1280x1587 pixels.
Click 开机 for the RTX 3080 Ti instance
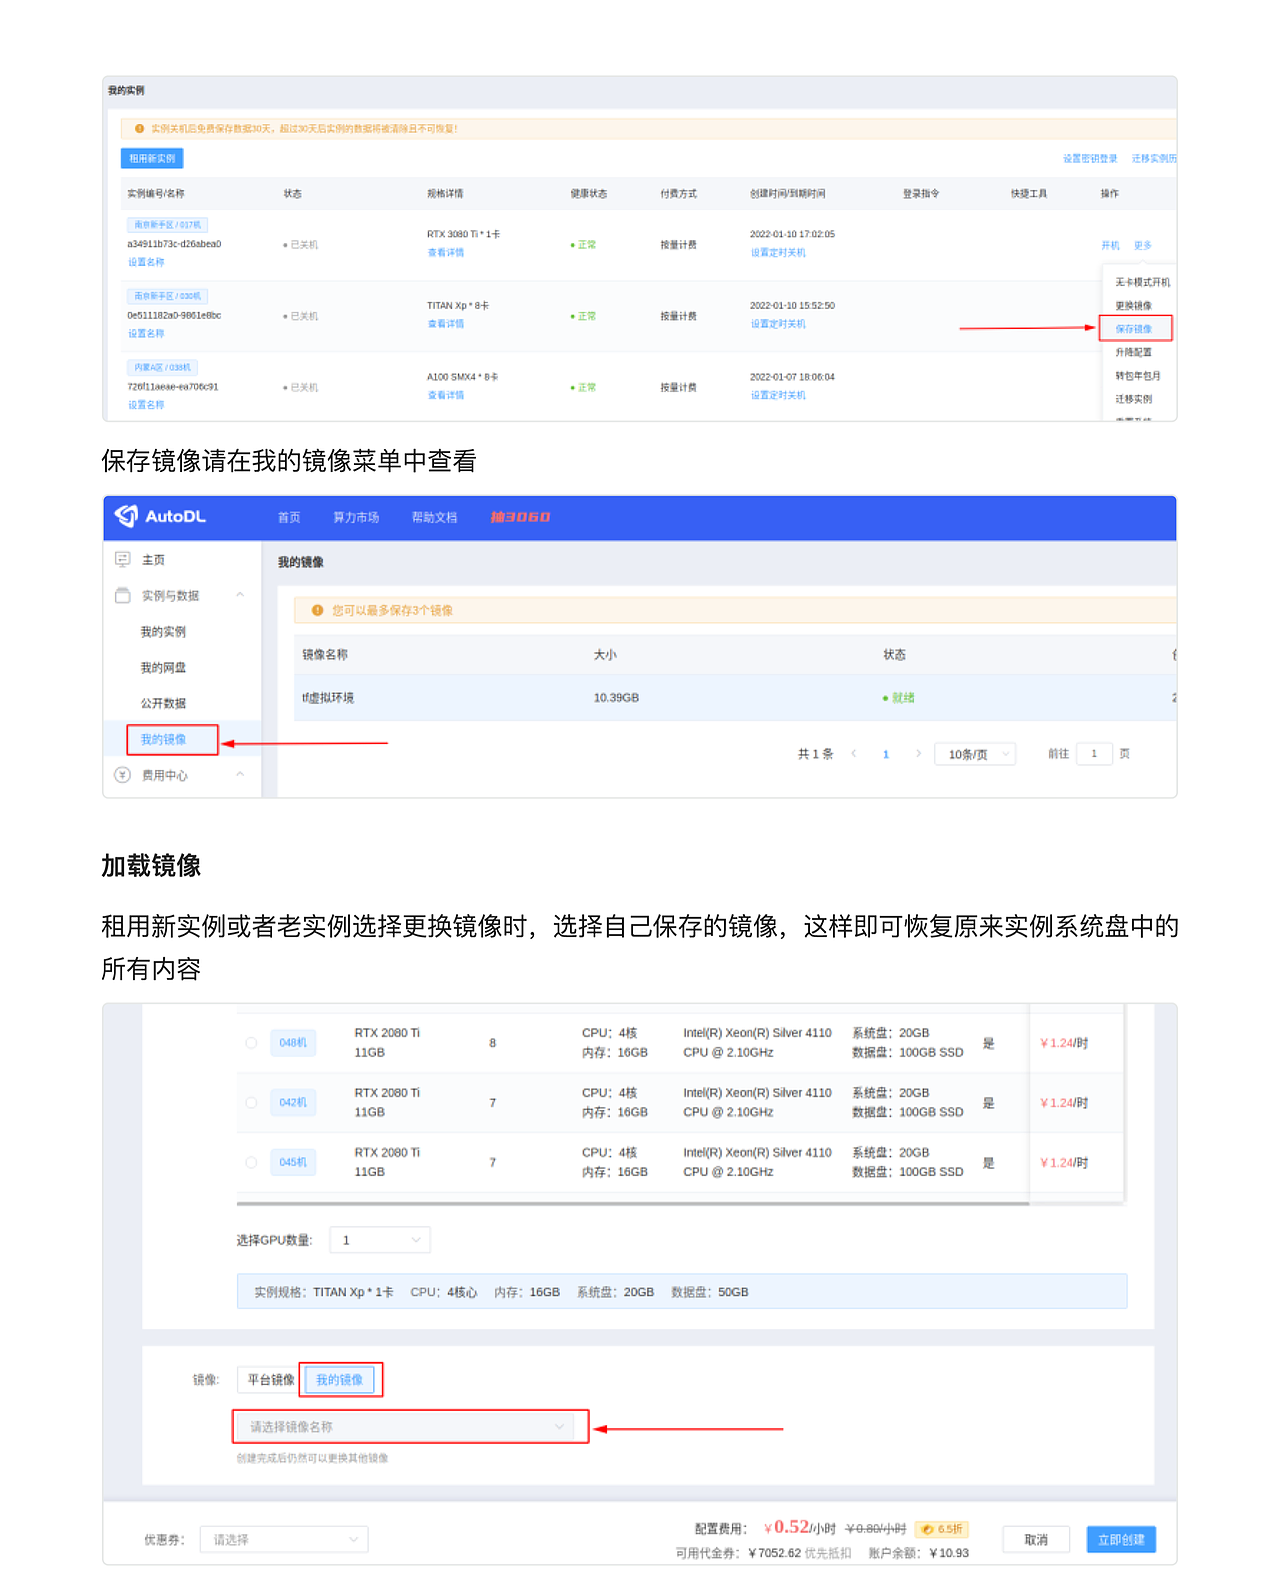1110,245
